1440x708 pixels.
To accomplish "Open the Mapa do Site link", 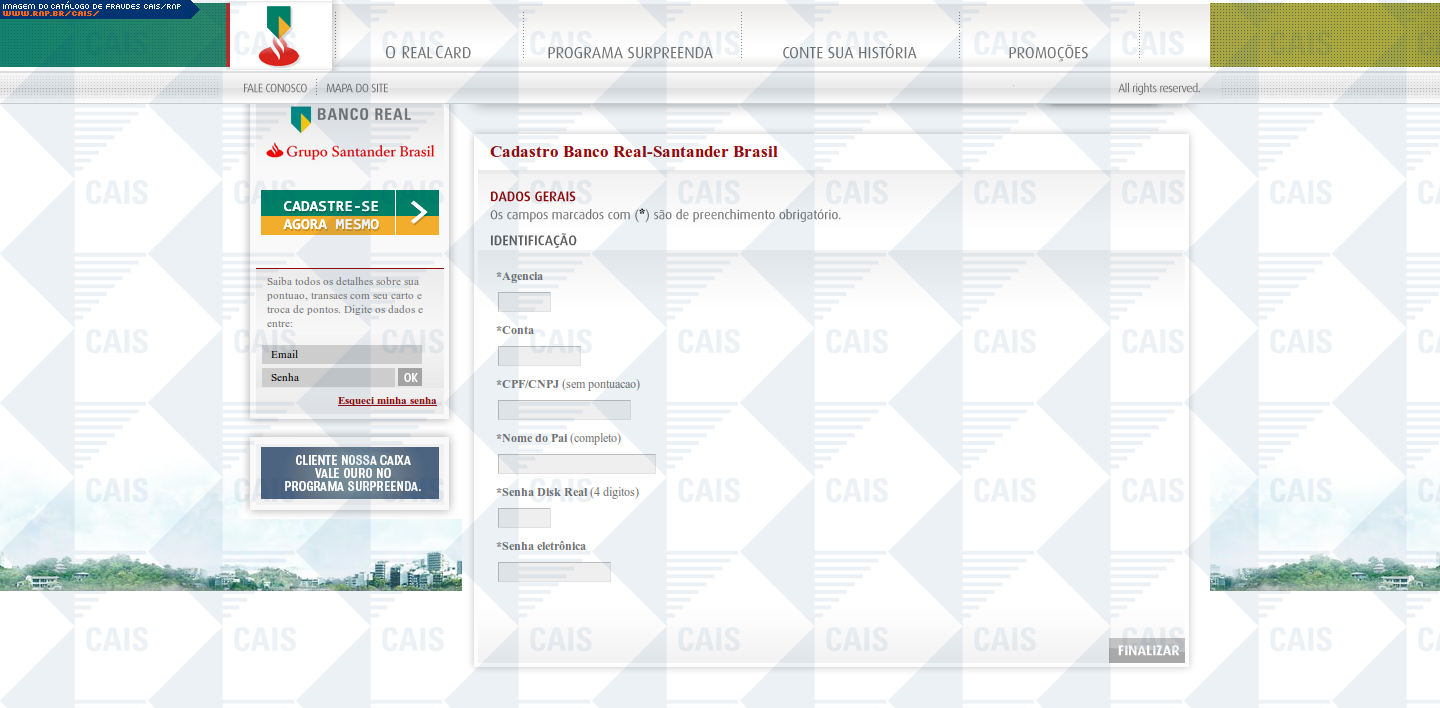I will point(357,88).
